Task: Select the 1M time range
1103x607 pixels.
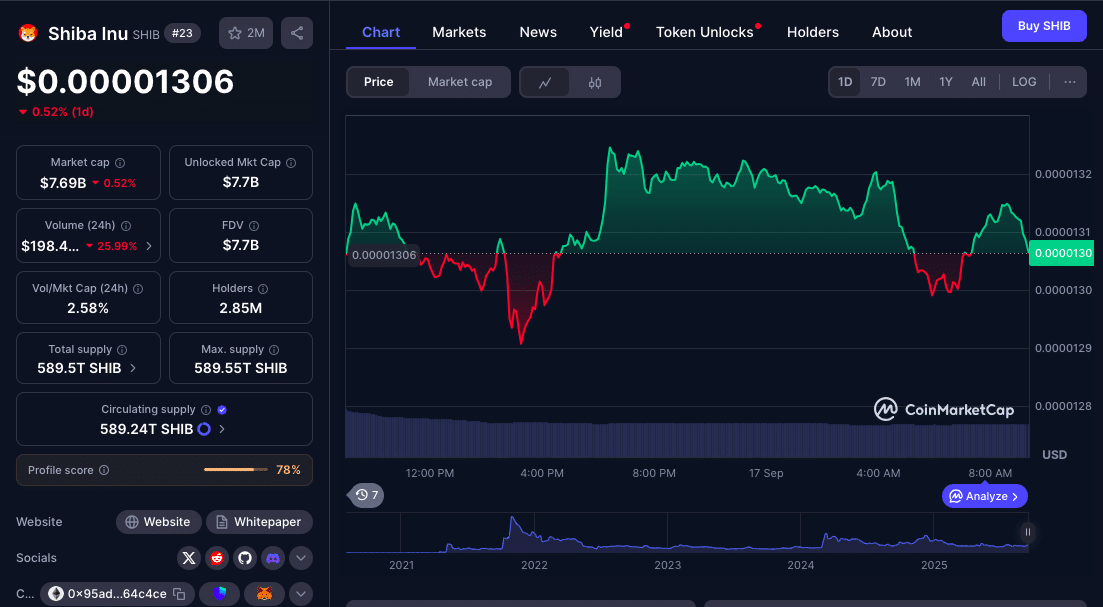Action: [912, 82]
